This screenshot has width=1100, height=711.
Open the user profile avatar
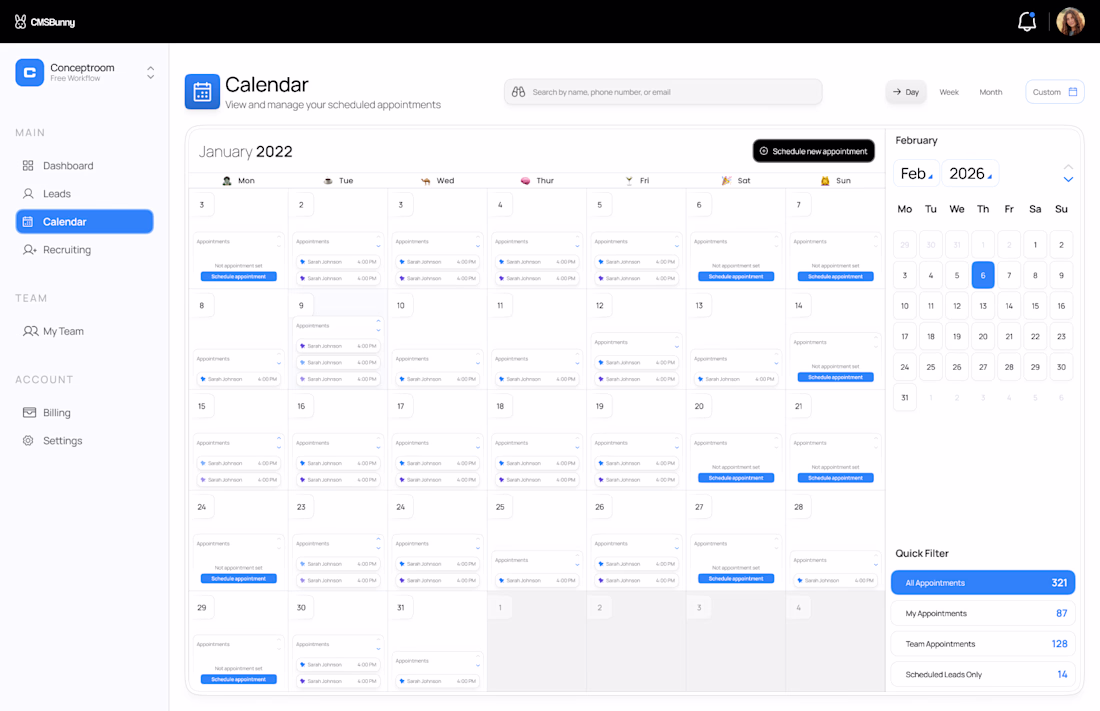point(1071,22)
